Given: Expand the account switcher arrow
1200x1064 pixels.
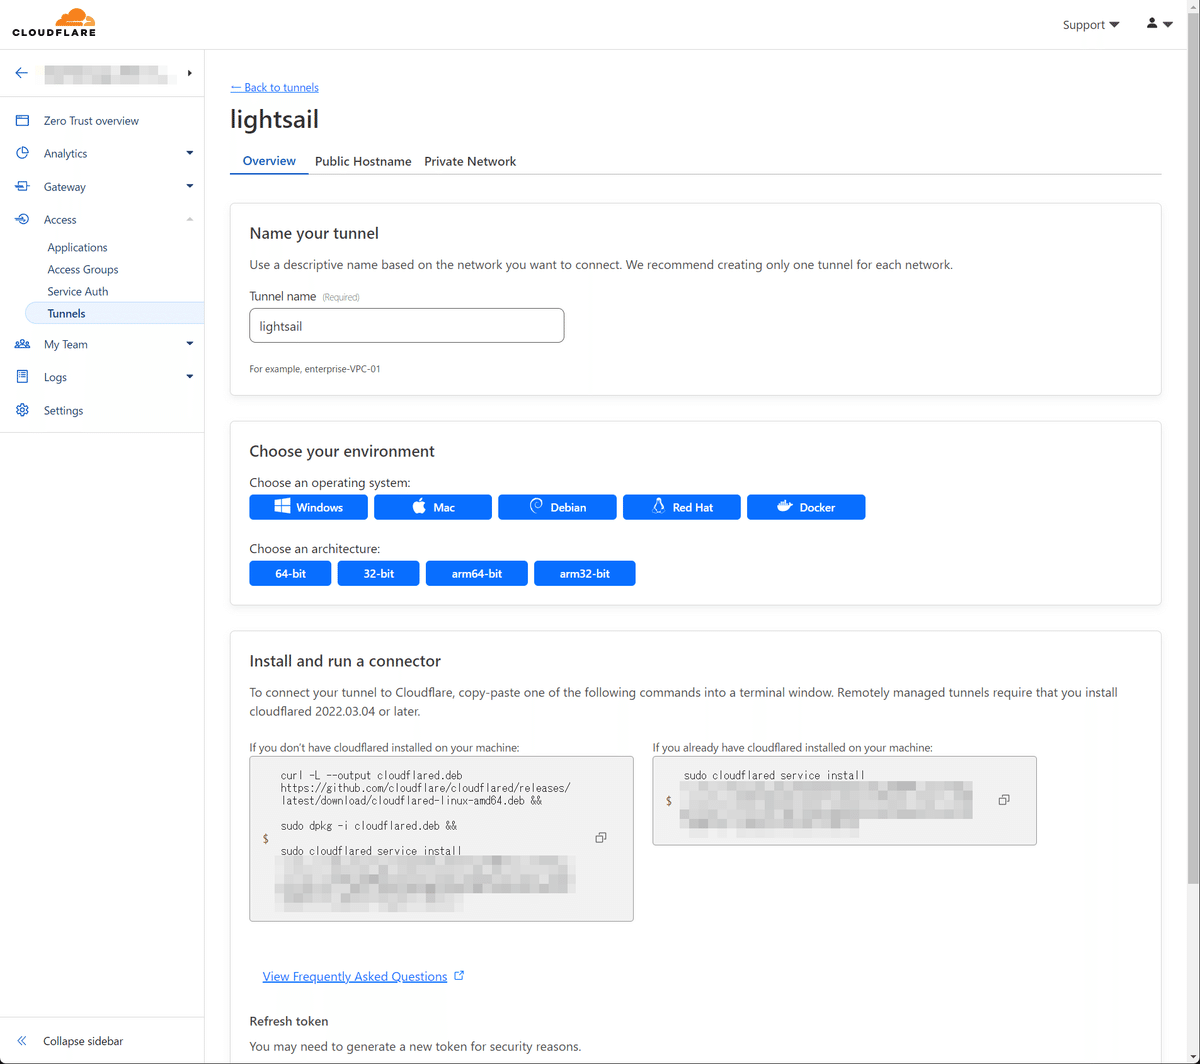Looking at the screenshot, I should tap(190, 73).
